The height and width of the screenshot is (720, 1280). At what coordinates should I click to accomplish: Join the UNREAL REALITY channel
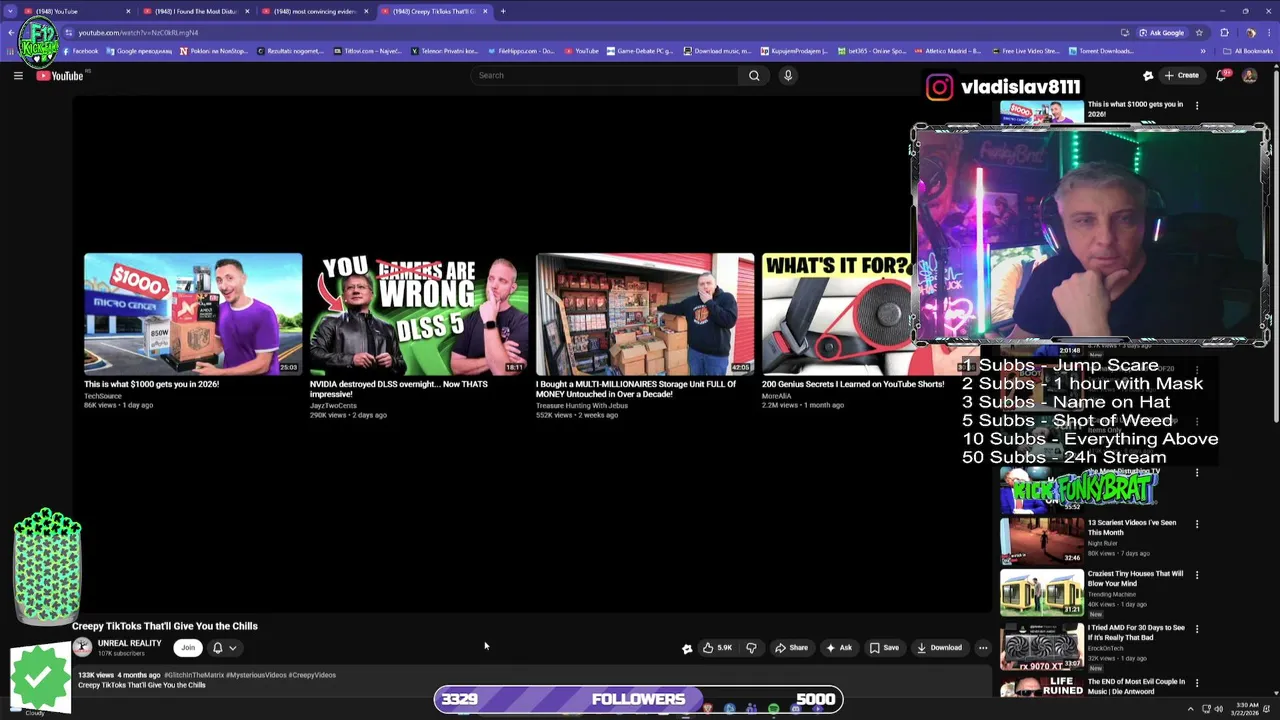pyautogui.click(x=188, y=648)
